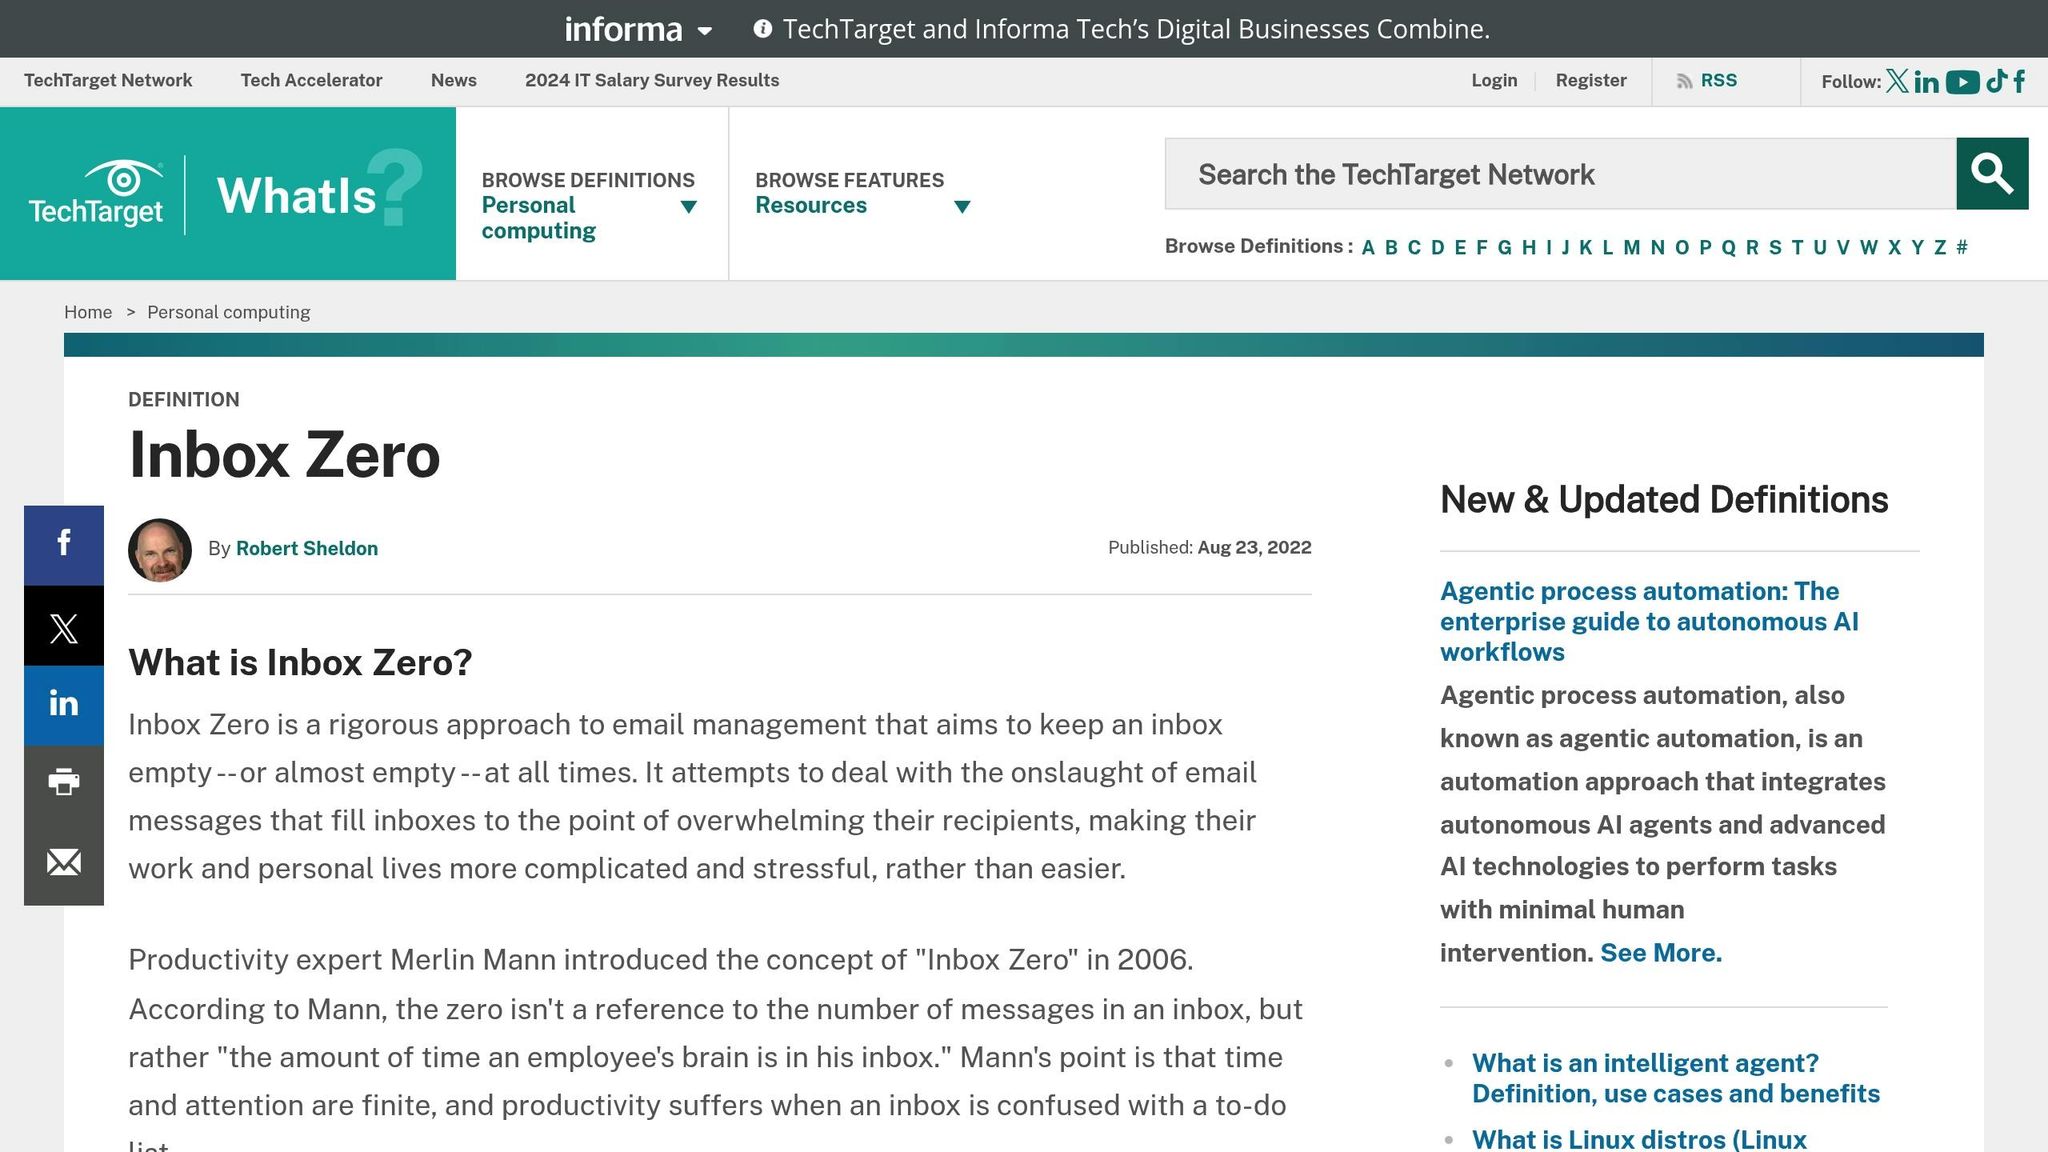Share on LinkedIn sidebar icon

click(x=63, y=704)
